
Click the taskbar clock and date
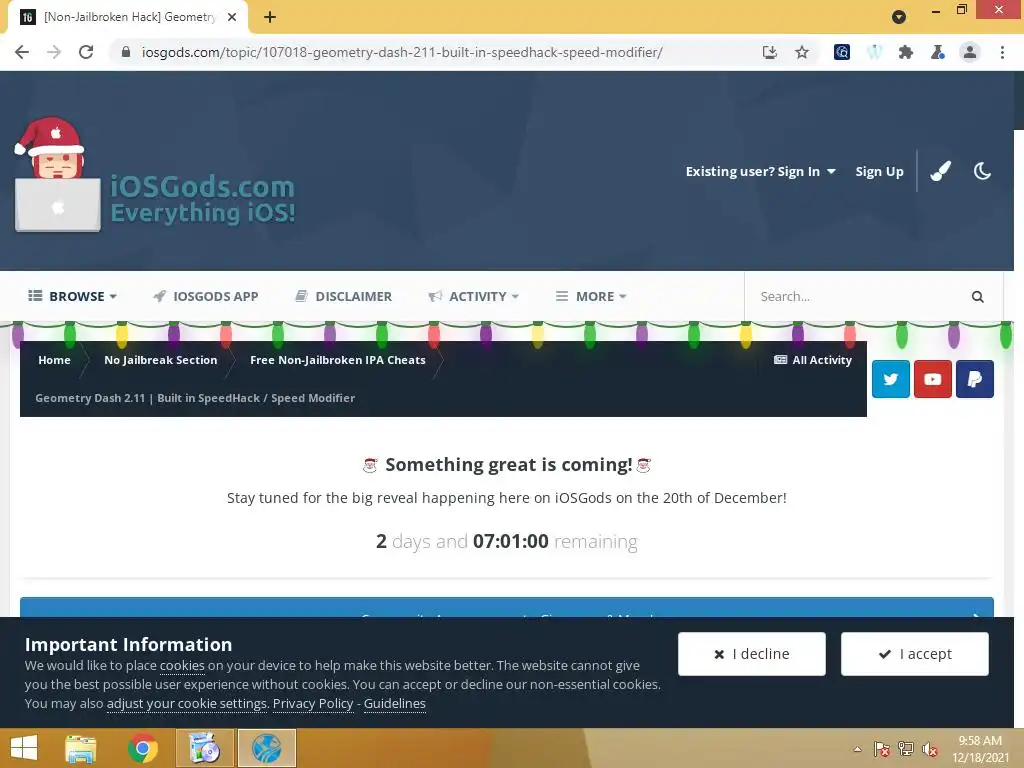point(980,749)
